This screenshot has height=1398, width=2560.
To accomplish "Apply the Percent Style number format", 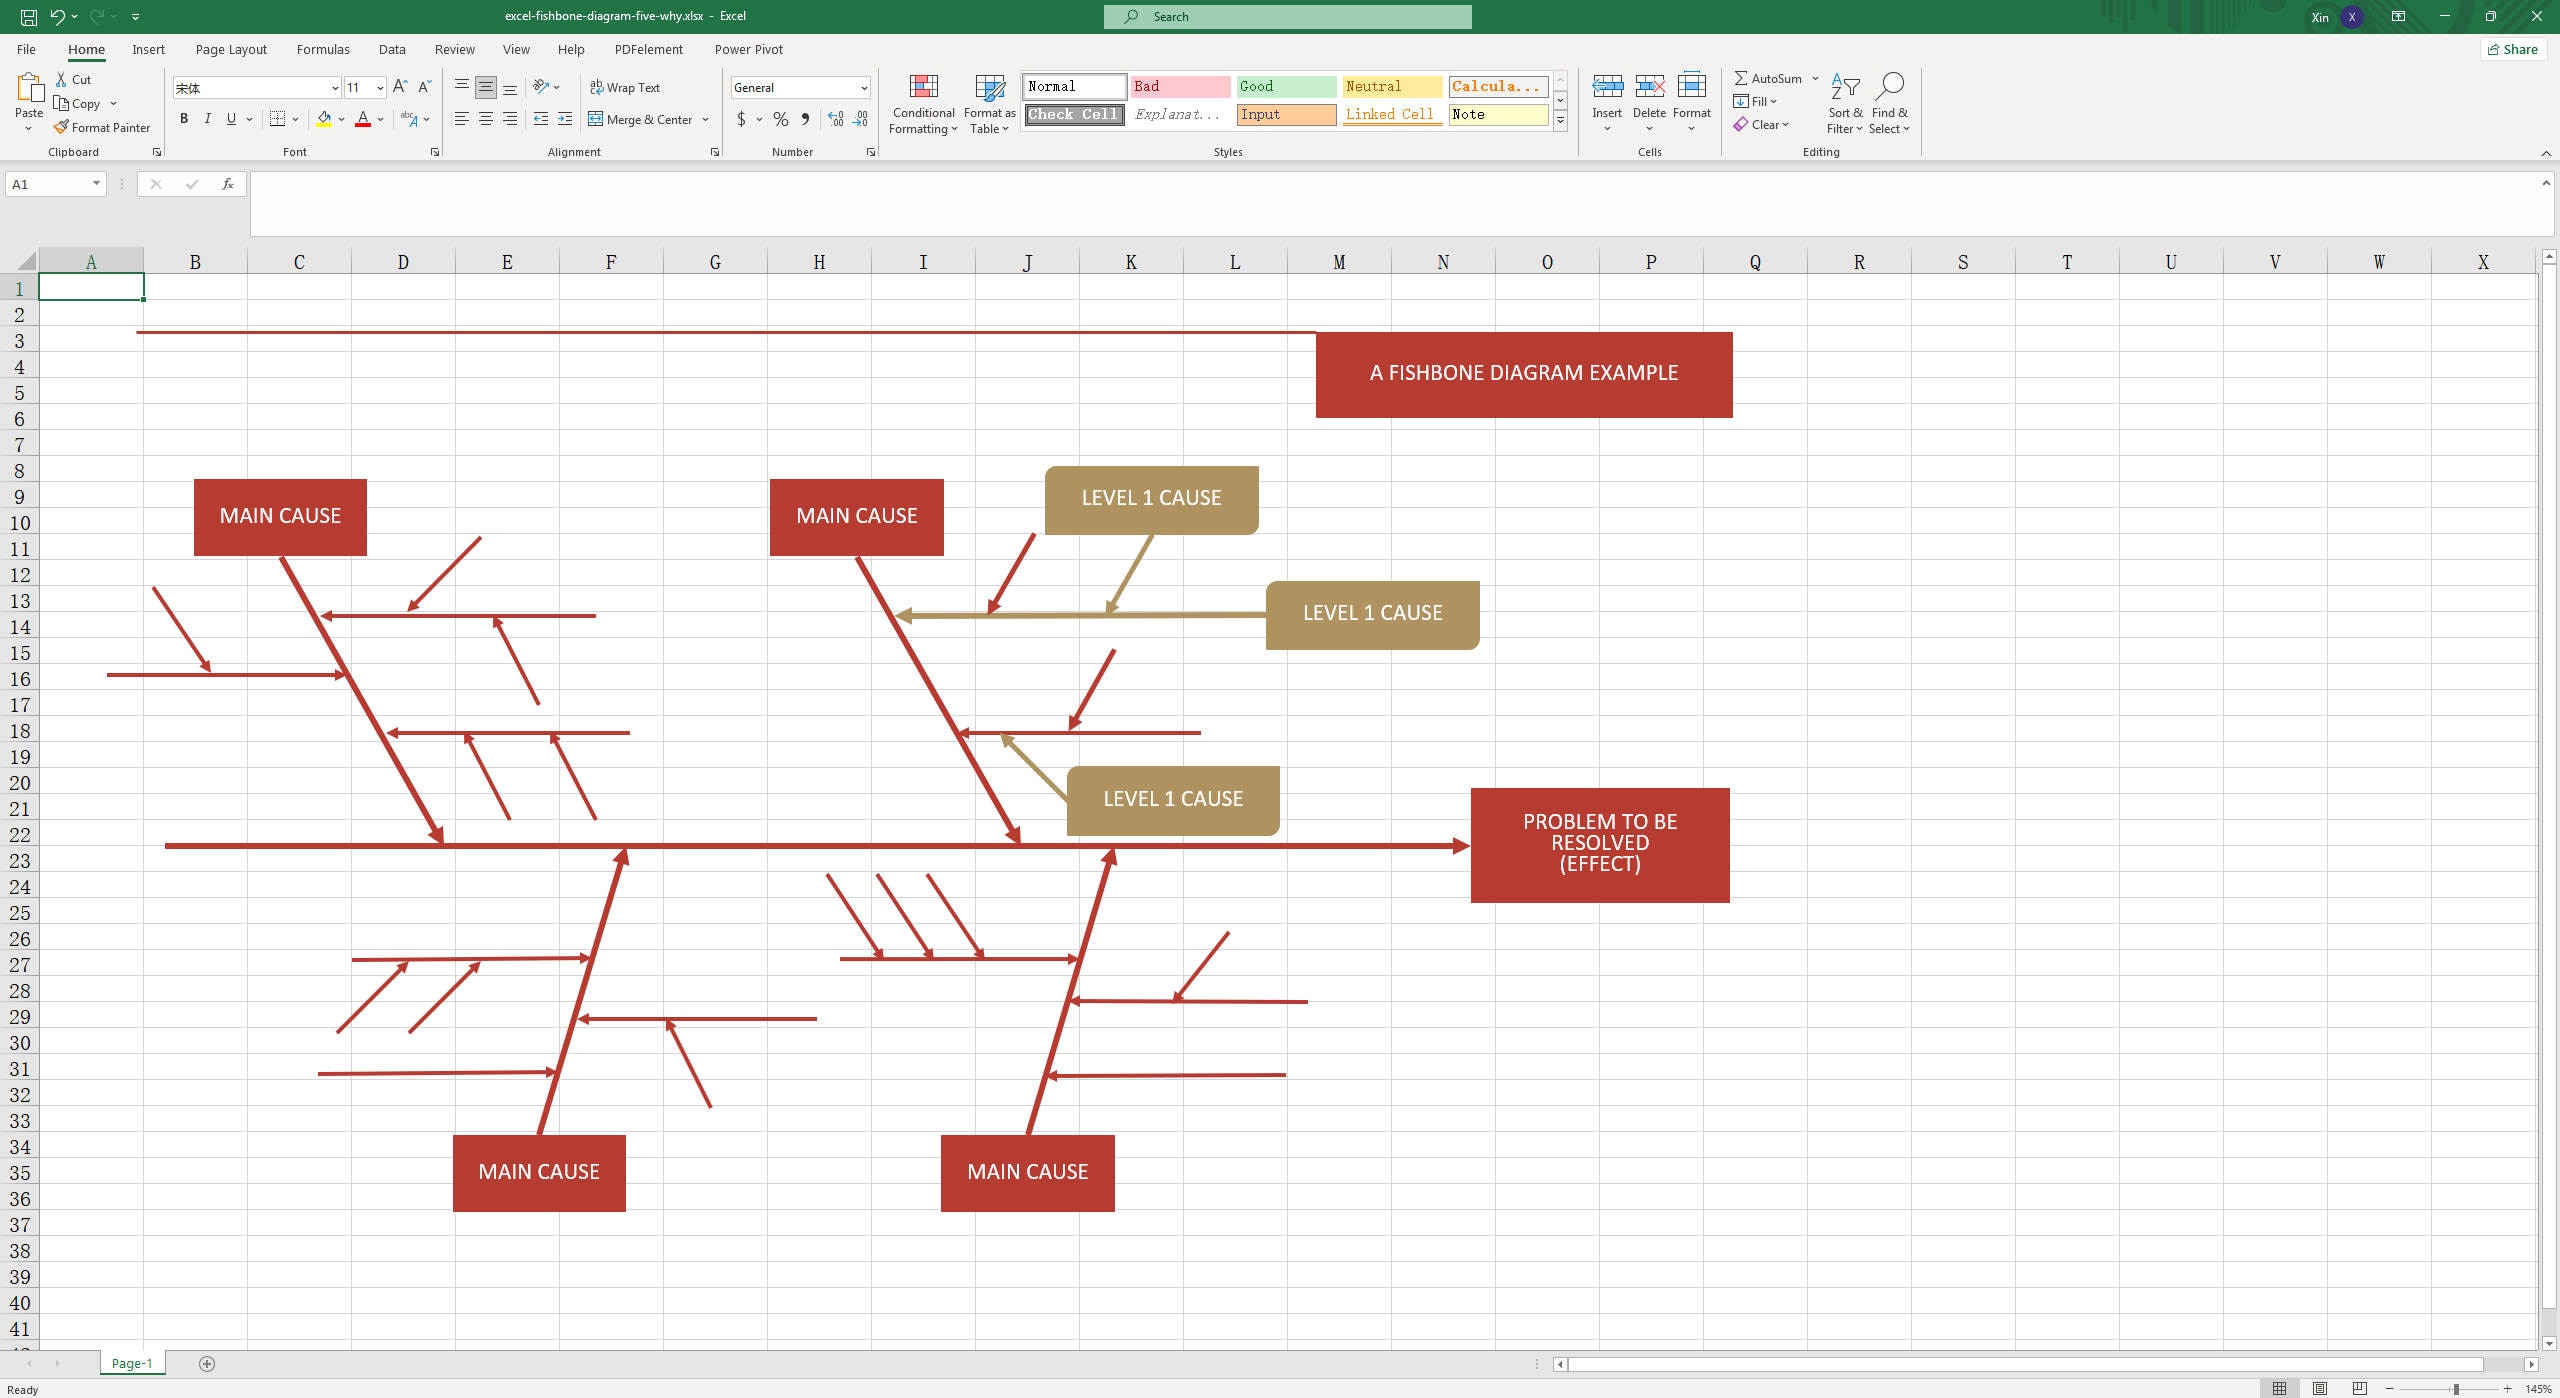I will pyautogui.click(x=779, y=119).
